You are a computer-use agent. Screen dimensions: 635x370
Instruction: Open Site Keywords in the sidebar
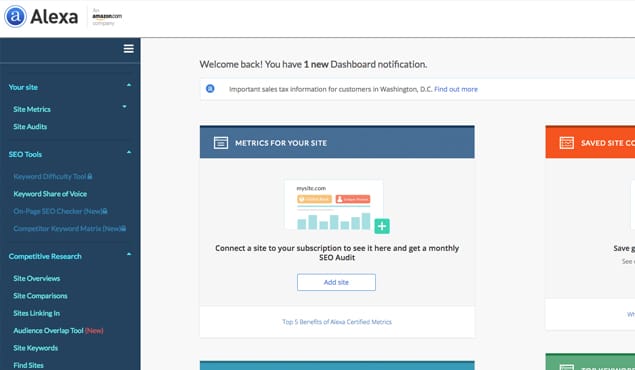coord(35,348)
